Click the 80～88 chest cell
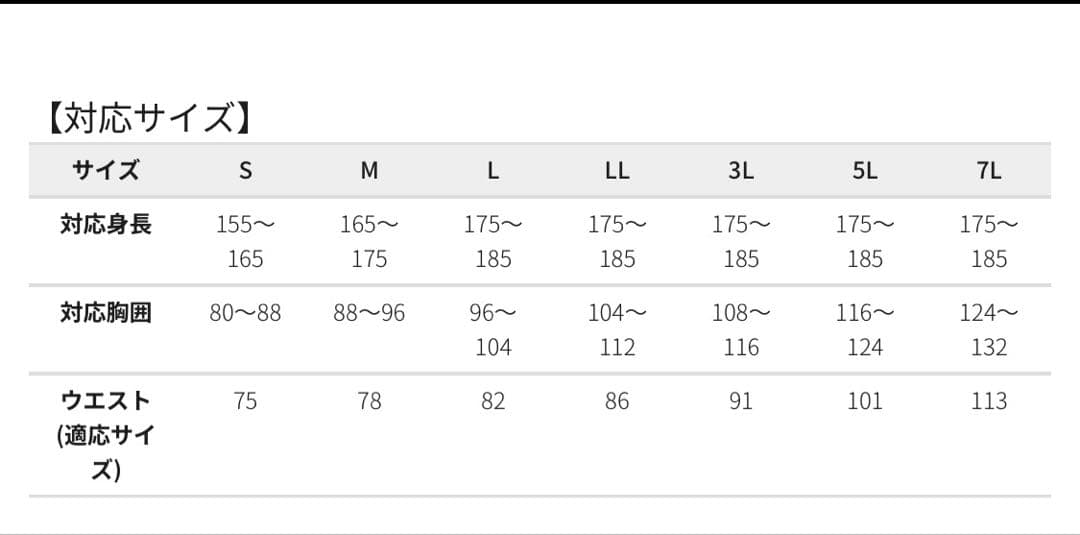1080x535 pixels. click(245, 313)
